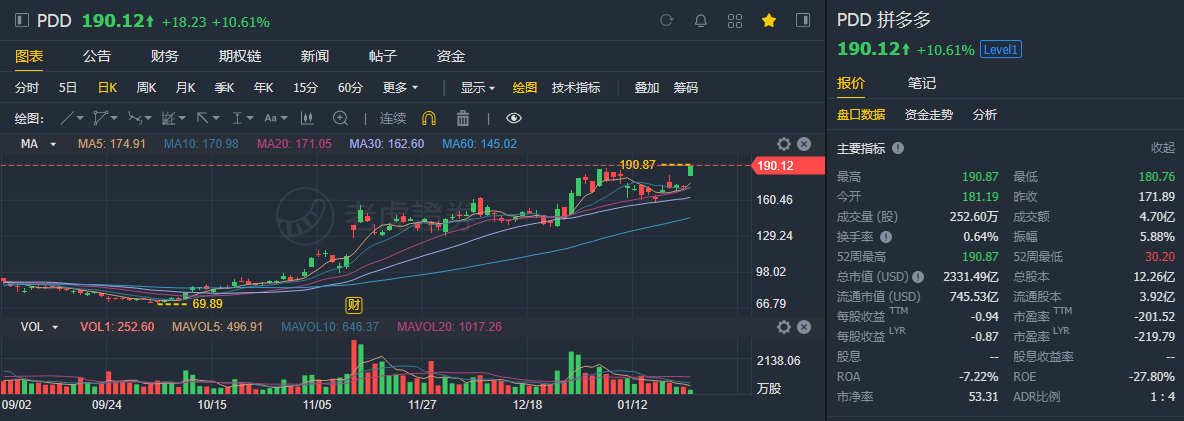Screen dimensions: 1184x421
Task: Open the 更多 timeframe dropdown
Action: tap(401, 88)
